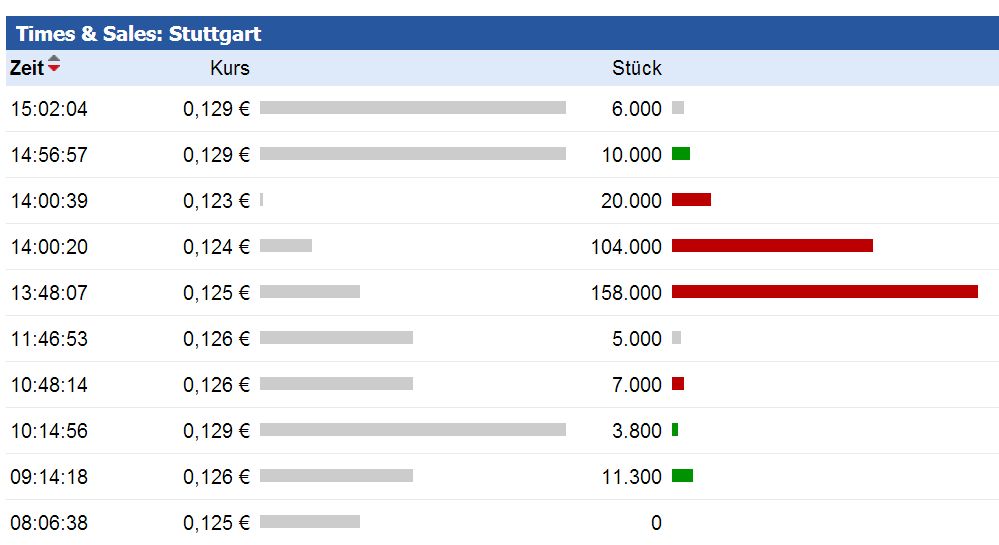Click the red volume bar for 20.000
Viewport: 999px width, 545px height.
pos(691,200)
